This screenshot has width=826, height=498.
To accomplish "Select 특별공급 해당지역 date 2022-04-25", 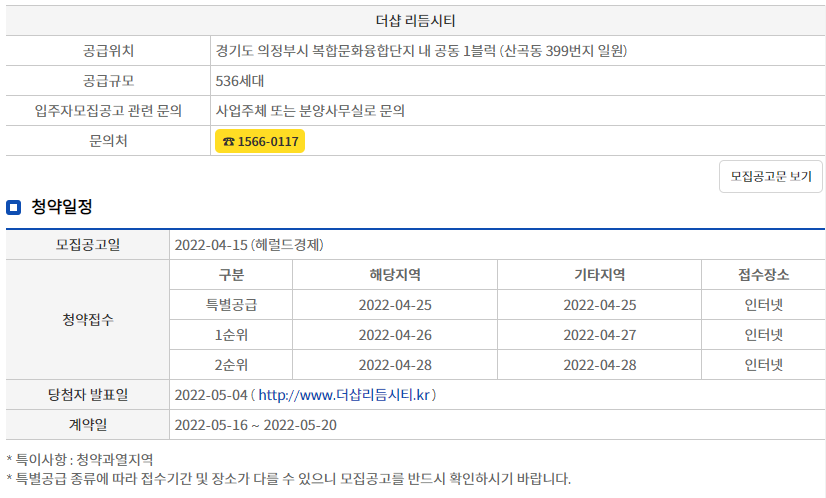I will pos(395,305).
